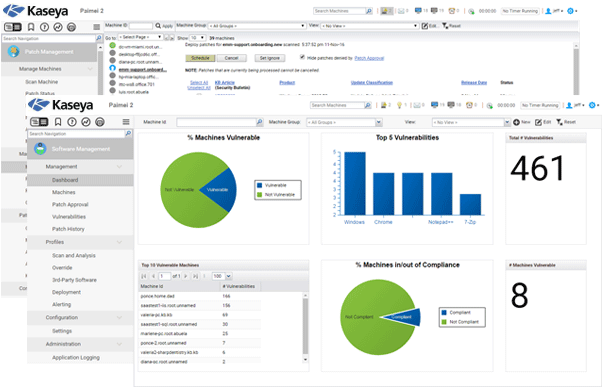The image size is (602, 387).
Task: Click the timer clock icon in front window
Action: tap(490, 106)
